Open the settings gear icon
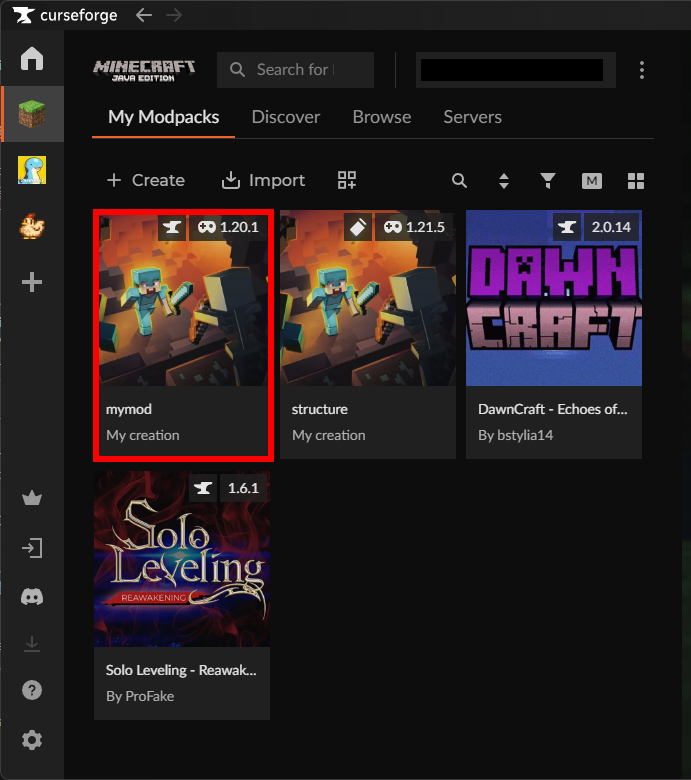 32,740
